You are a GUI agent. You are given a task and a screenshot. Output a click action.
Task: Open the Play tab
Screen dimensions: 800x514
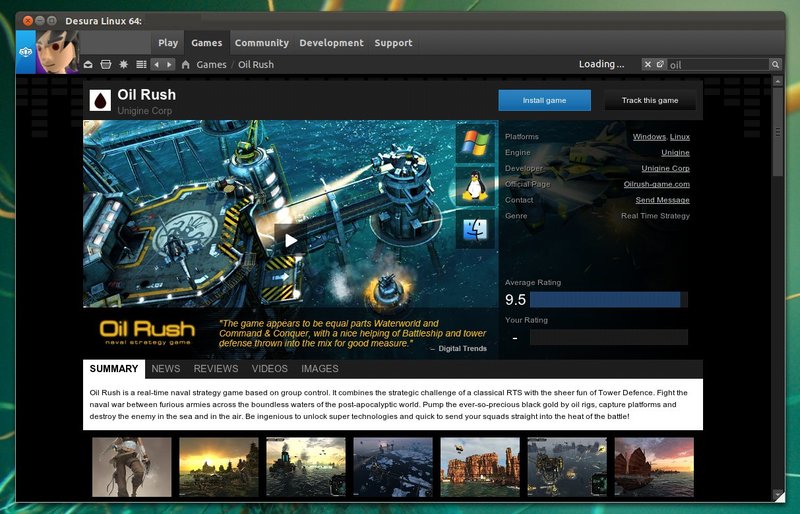pos(168,43)
